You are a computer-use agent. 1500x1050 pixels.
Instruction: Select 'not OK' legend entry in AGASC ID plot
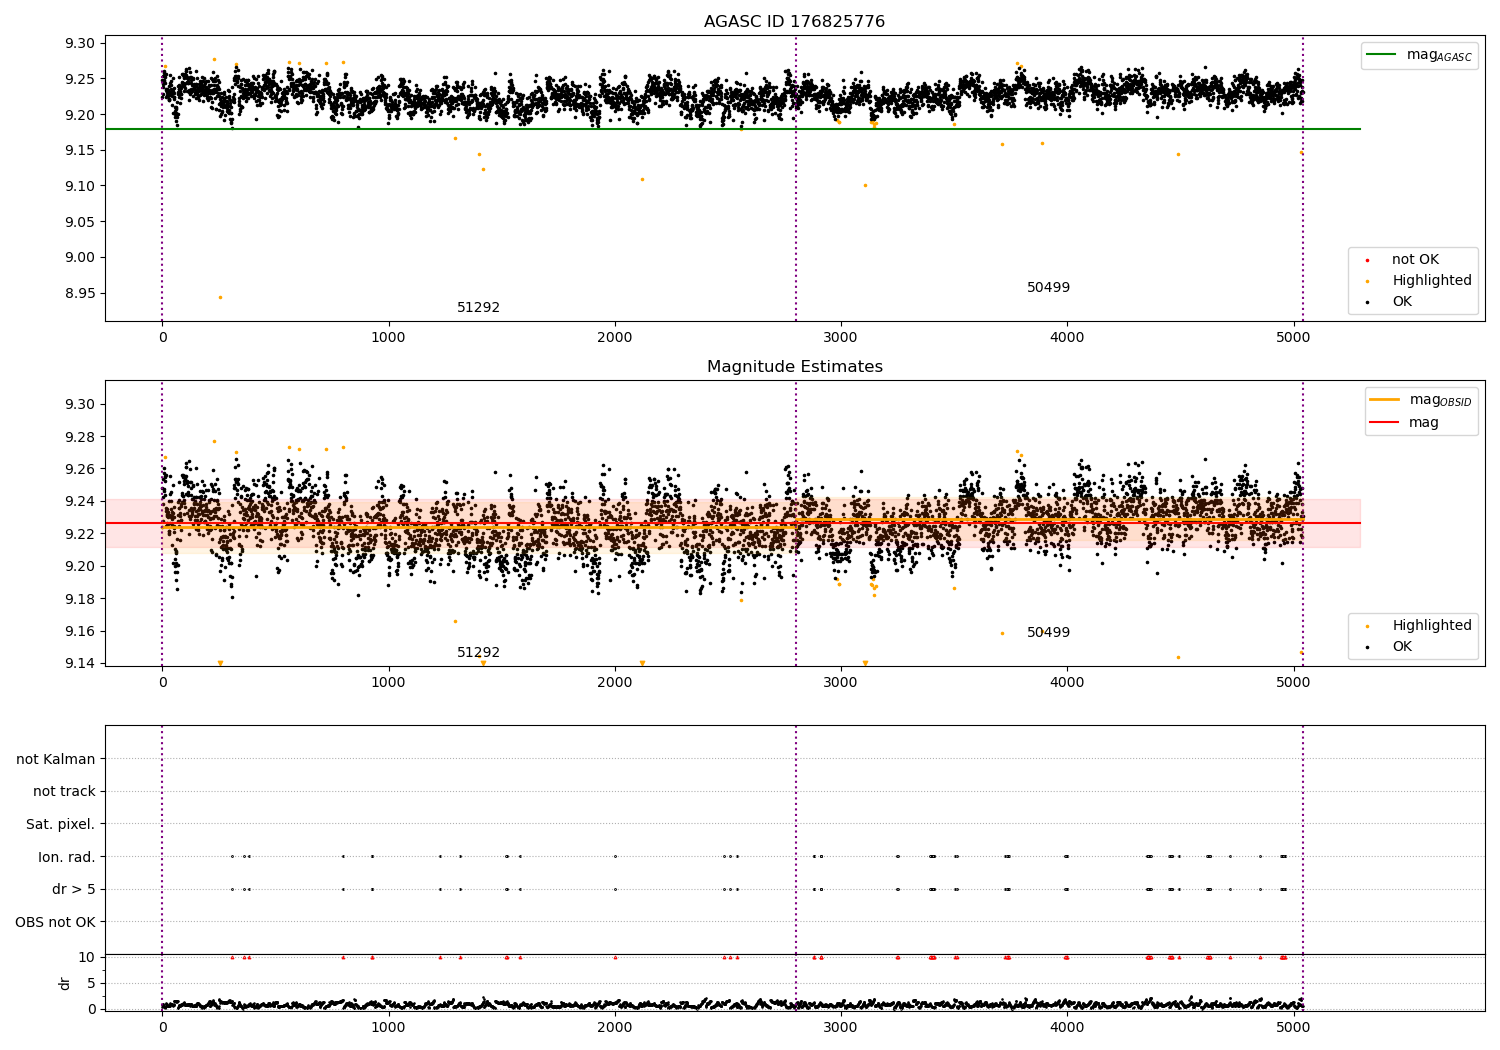1415,260
